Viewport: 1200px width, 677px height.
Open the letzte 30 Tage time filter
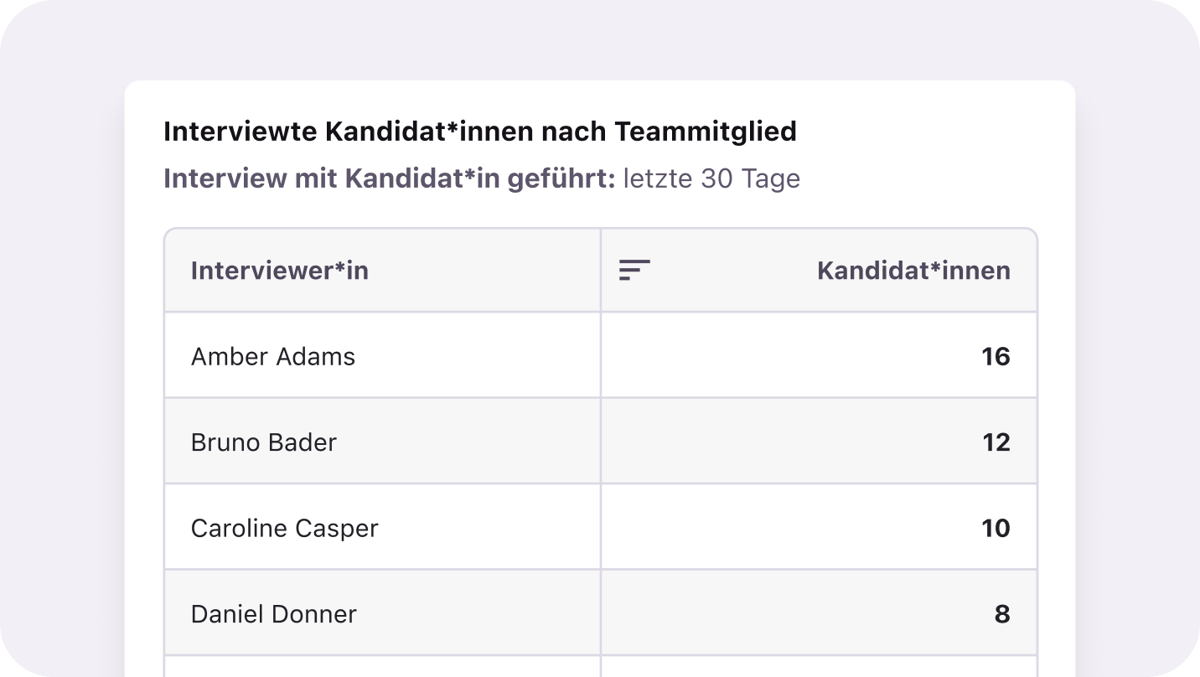(711, 179)
